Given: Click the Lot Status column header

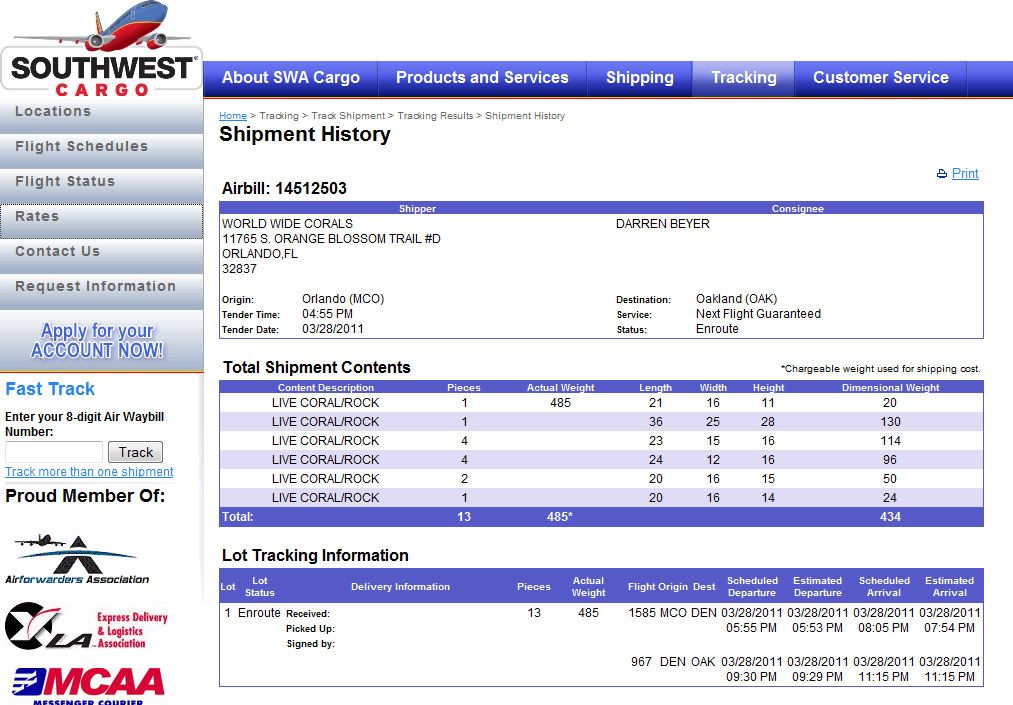Looking at the screenshot, I should coord(260,587).
